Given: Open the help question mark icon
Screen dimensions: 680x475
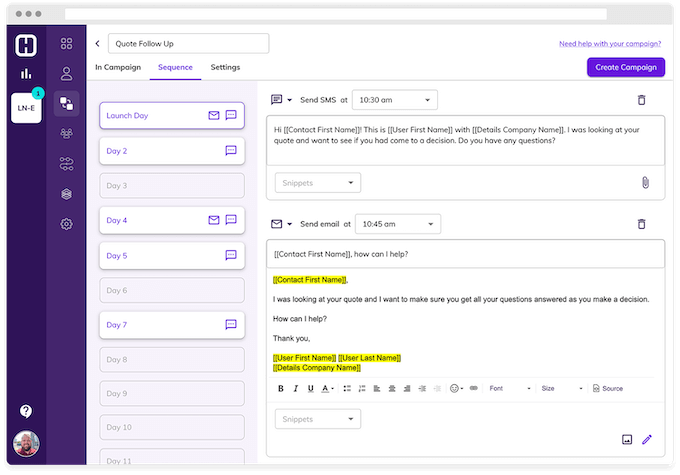Looking at the screenshot, I should click(x=26, y=411).
